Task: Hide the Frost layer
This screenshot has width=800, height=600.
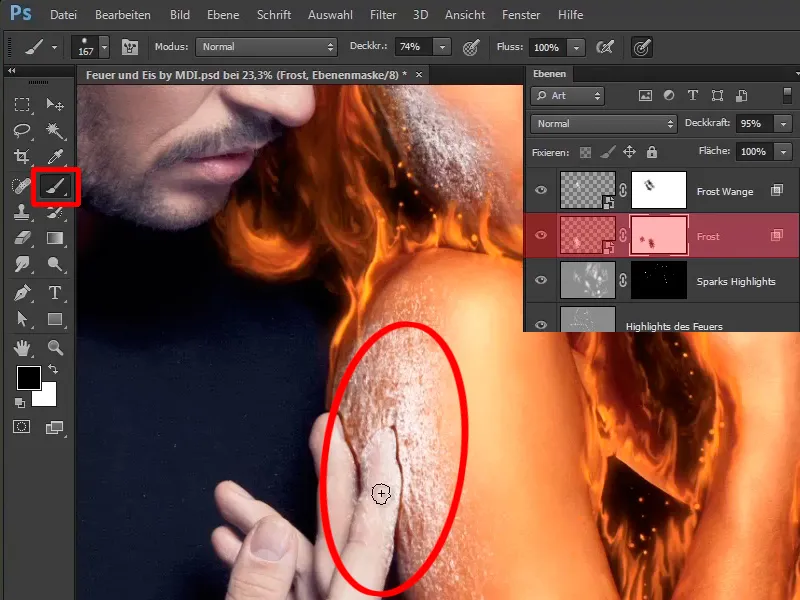Action: tap(541, 235)
